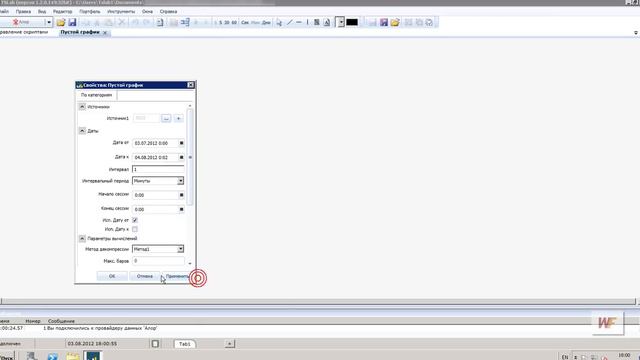Click the ellipsis browse button for Источник1

click(166, 118)
